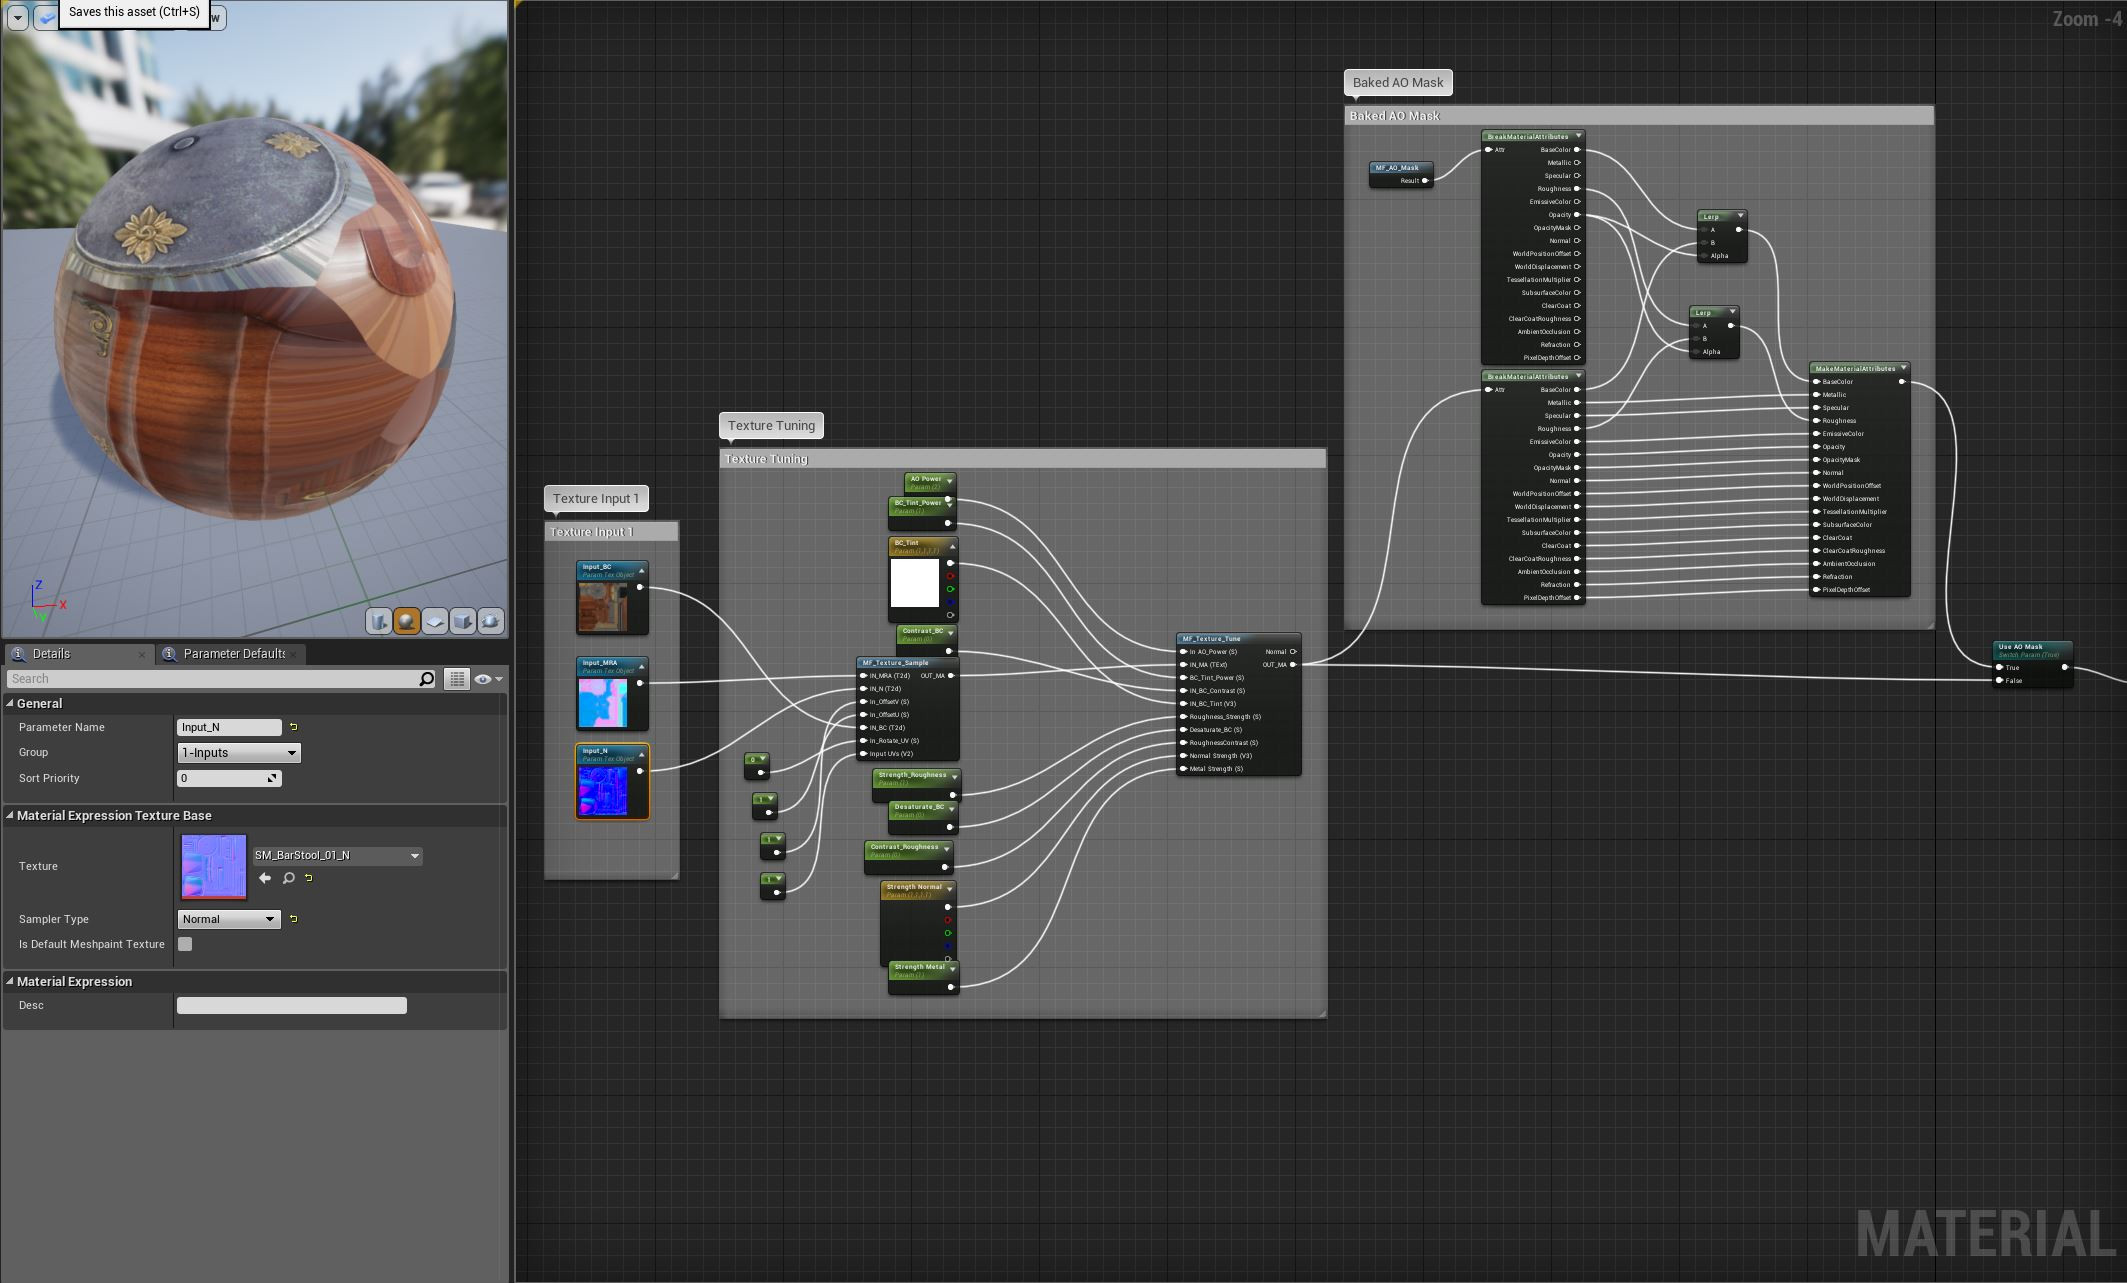
Task: Click the Details search magnifier icon
Action: pos(427,679)
